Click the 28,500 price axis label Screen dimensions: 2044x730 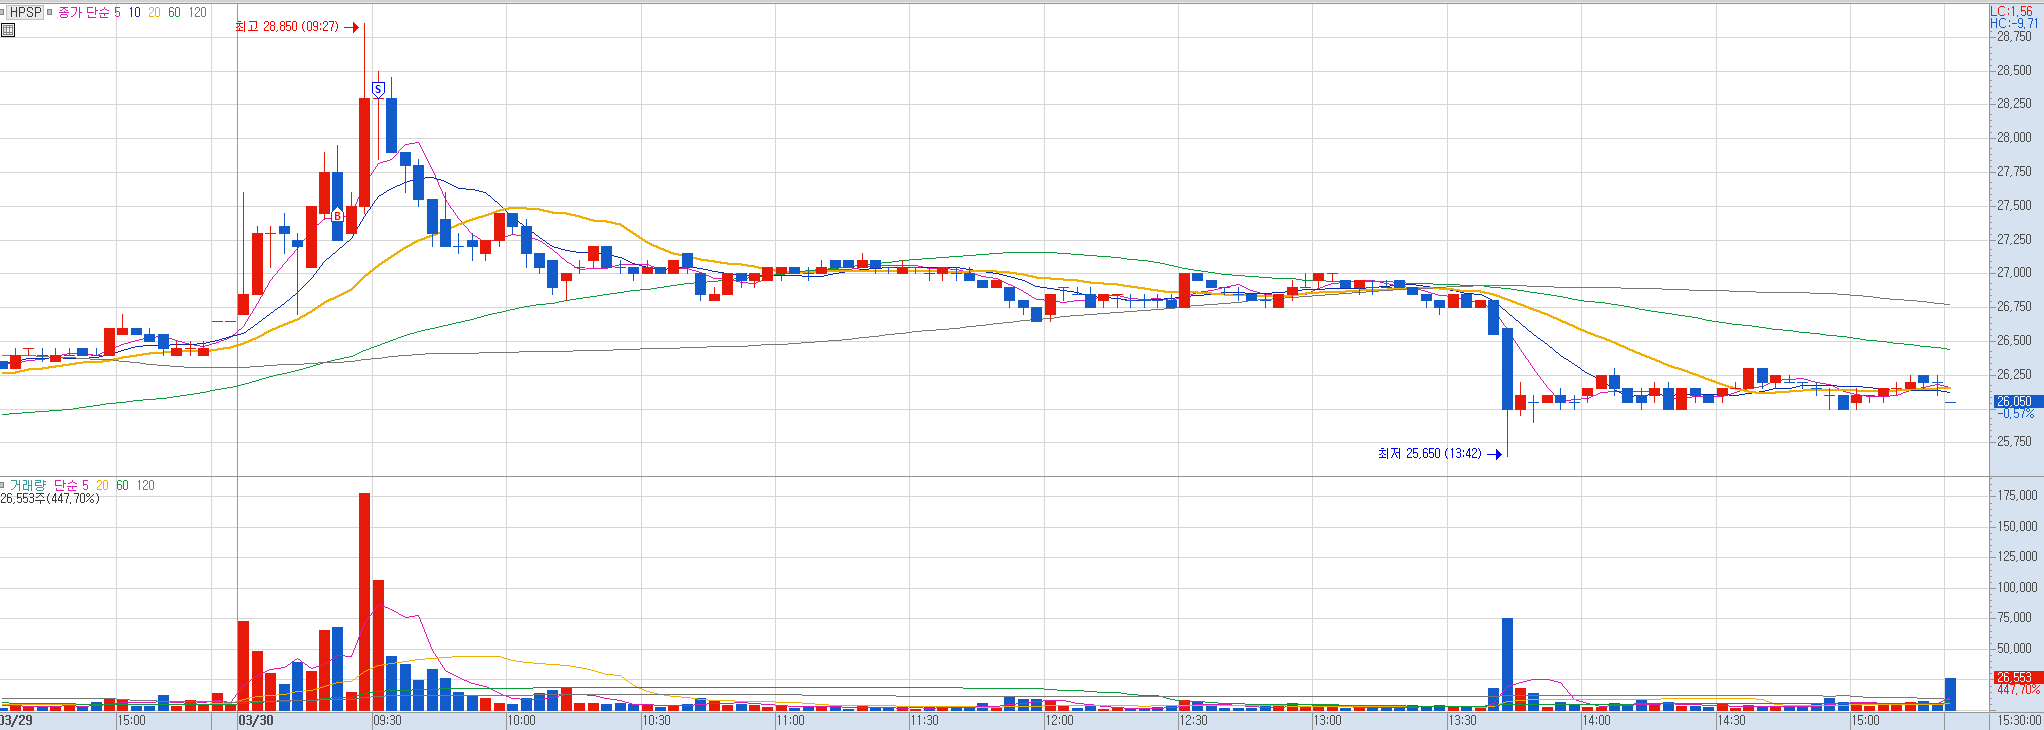click(2014, 70)
